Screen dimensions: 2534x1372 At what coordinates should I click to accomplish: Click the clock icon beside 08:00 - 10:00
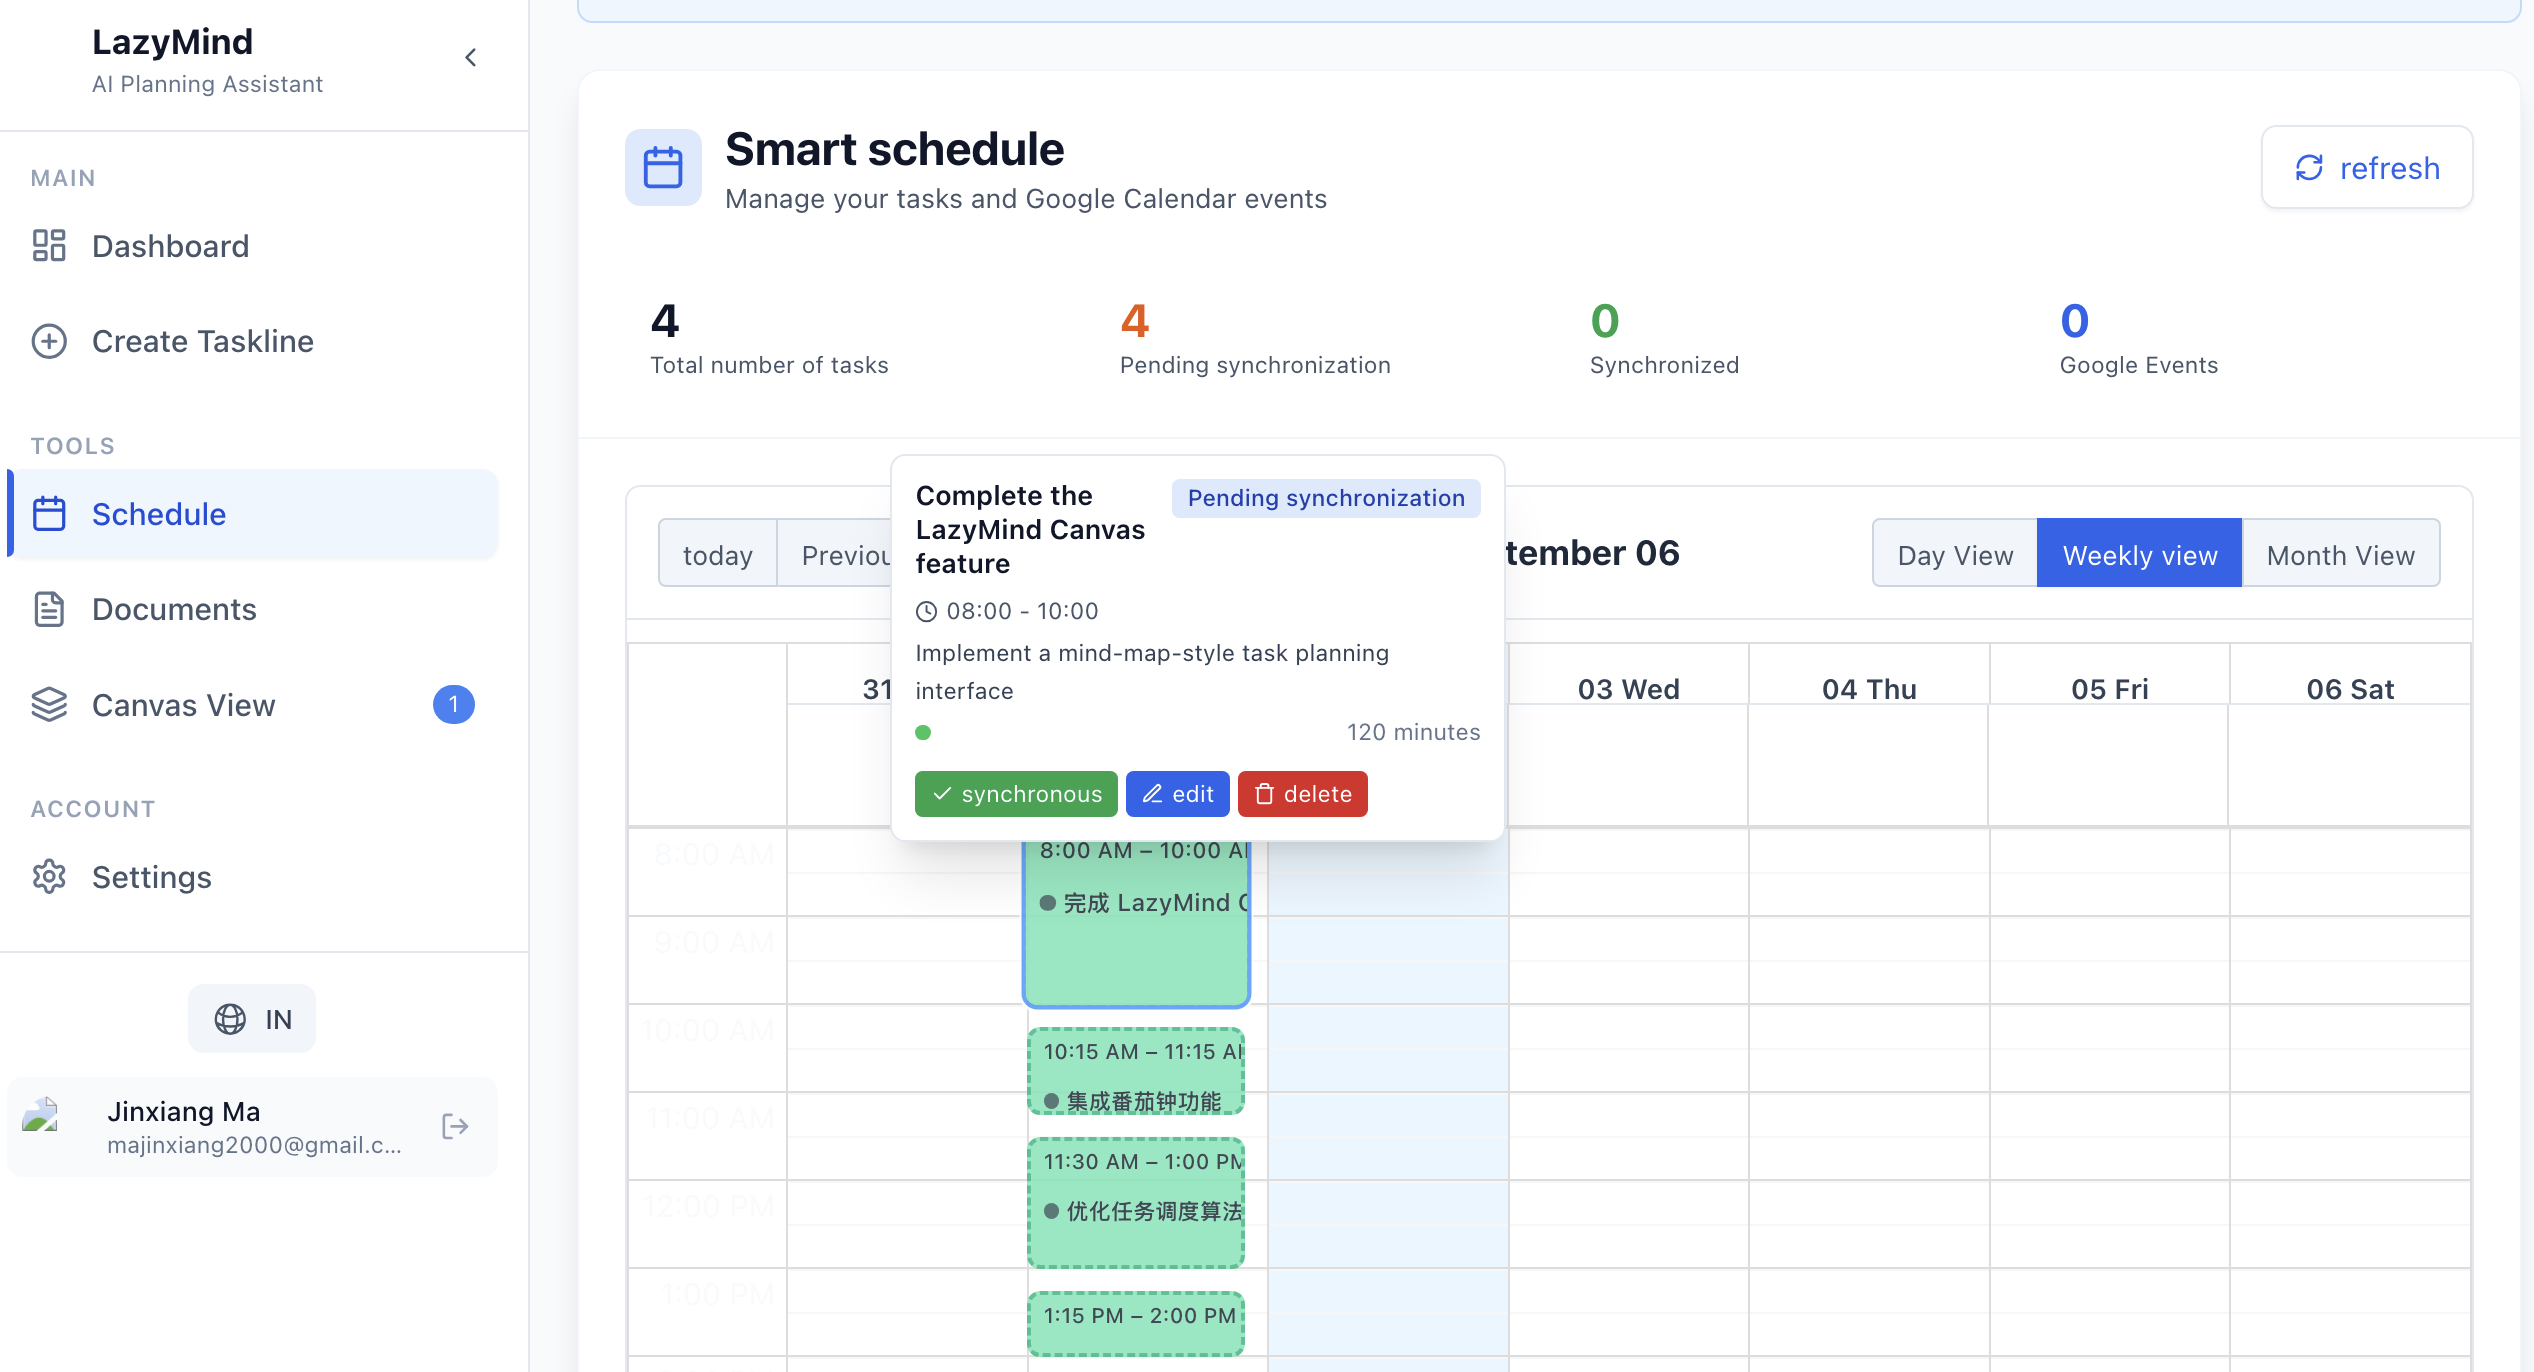tap(927, 611)
